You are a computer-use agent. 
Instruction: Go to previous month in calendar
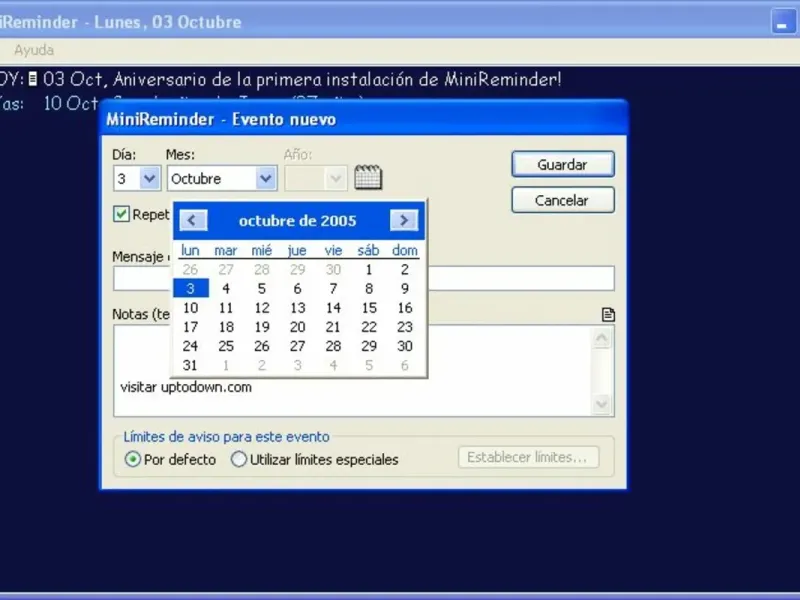pyautogui.click(x=193, y=220)
